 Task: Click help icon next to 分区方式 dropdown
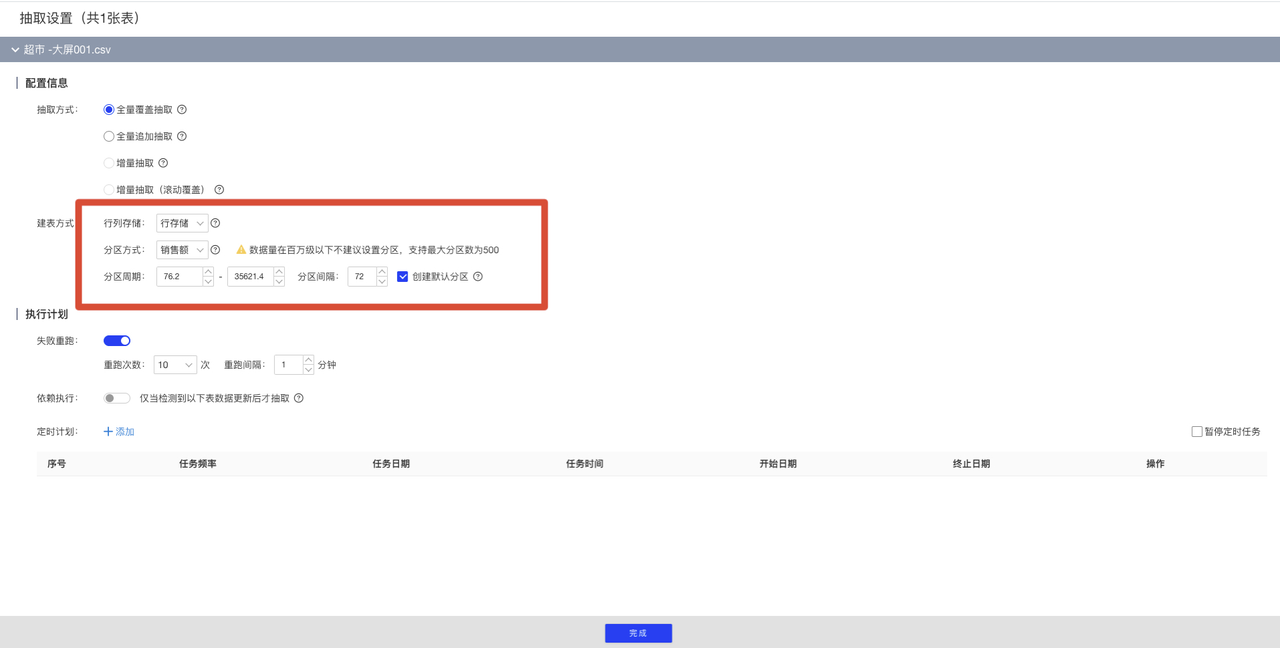pos(215,250)
